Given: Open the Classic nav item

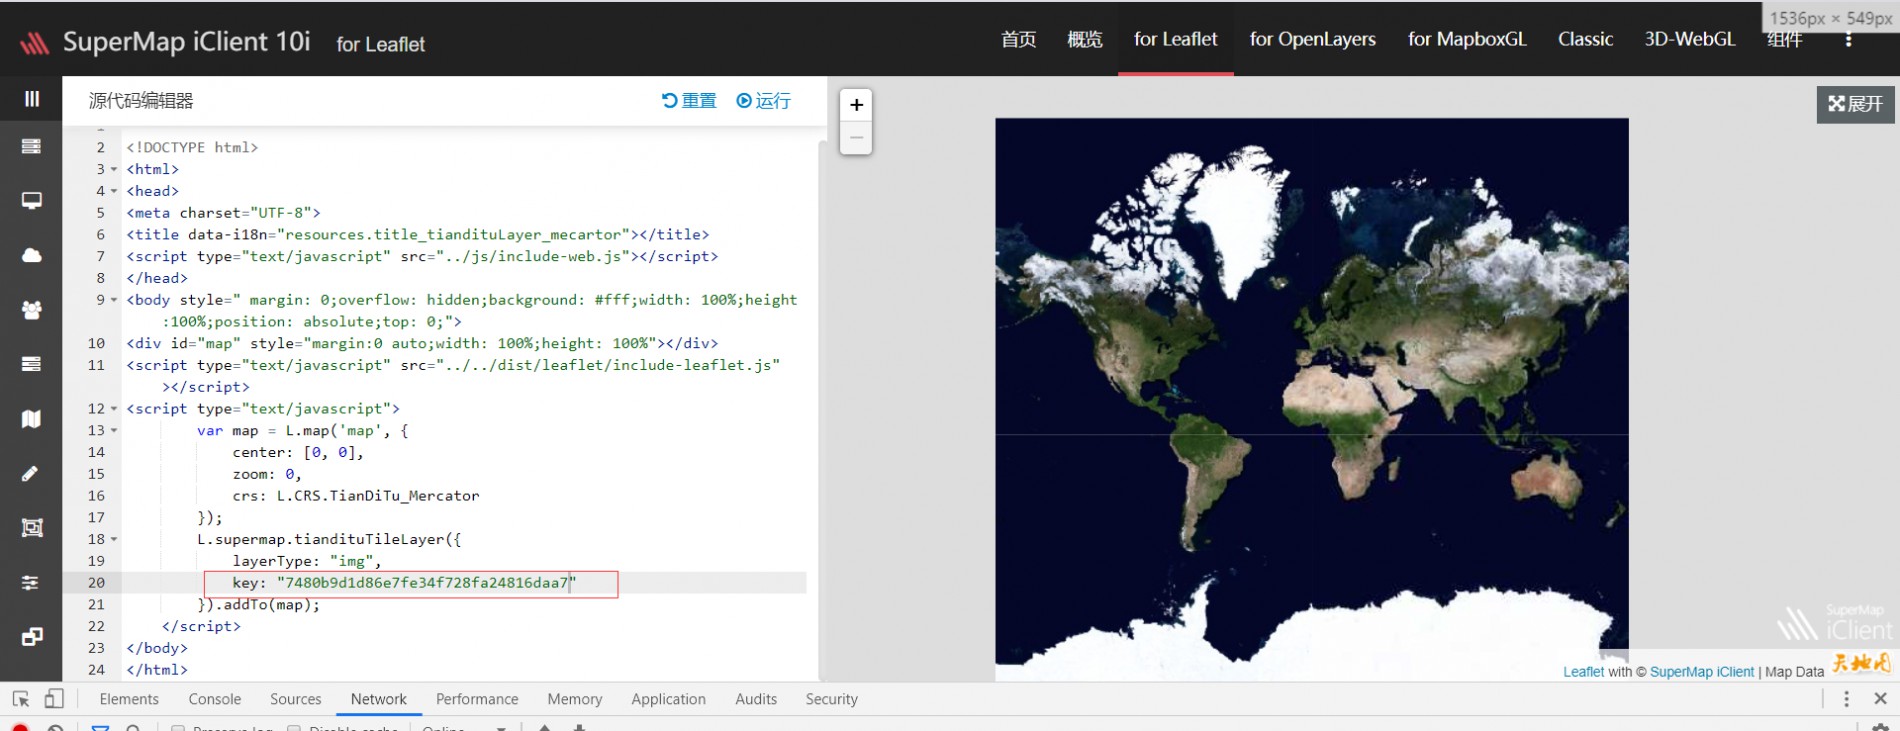Looking at the screenshot, I should click(1585, 39).
